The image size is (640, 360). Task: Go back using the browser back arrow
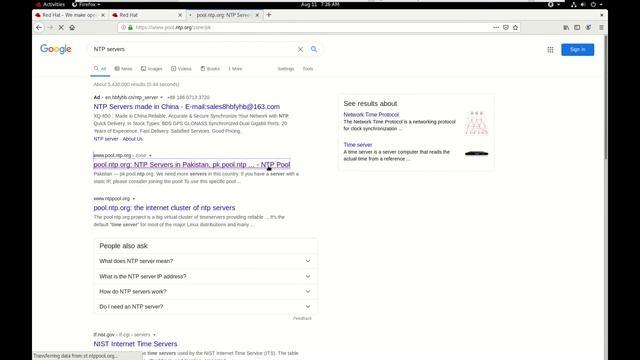[x=39, y=27]
